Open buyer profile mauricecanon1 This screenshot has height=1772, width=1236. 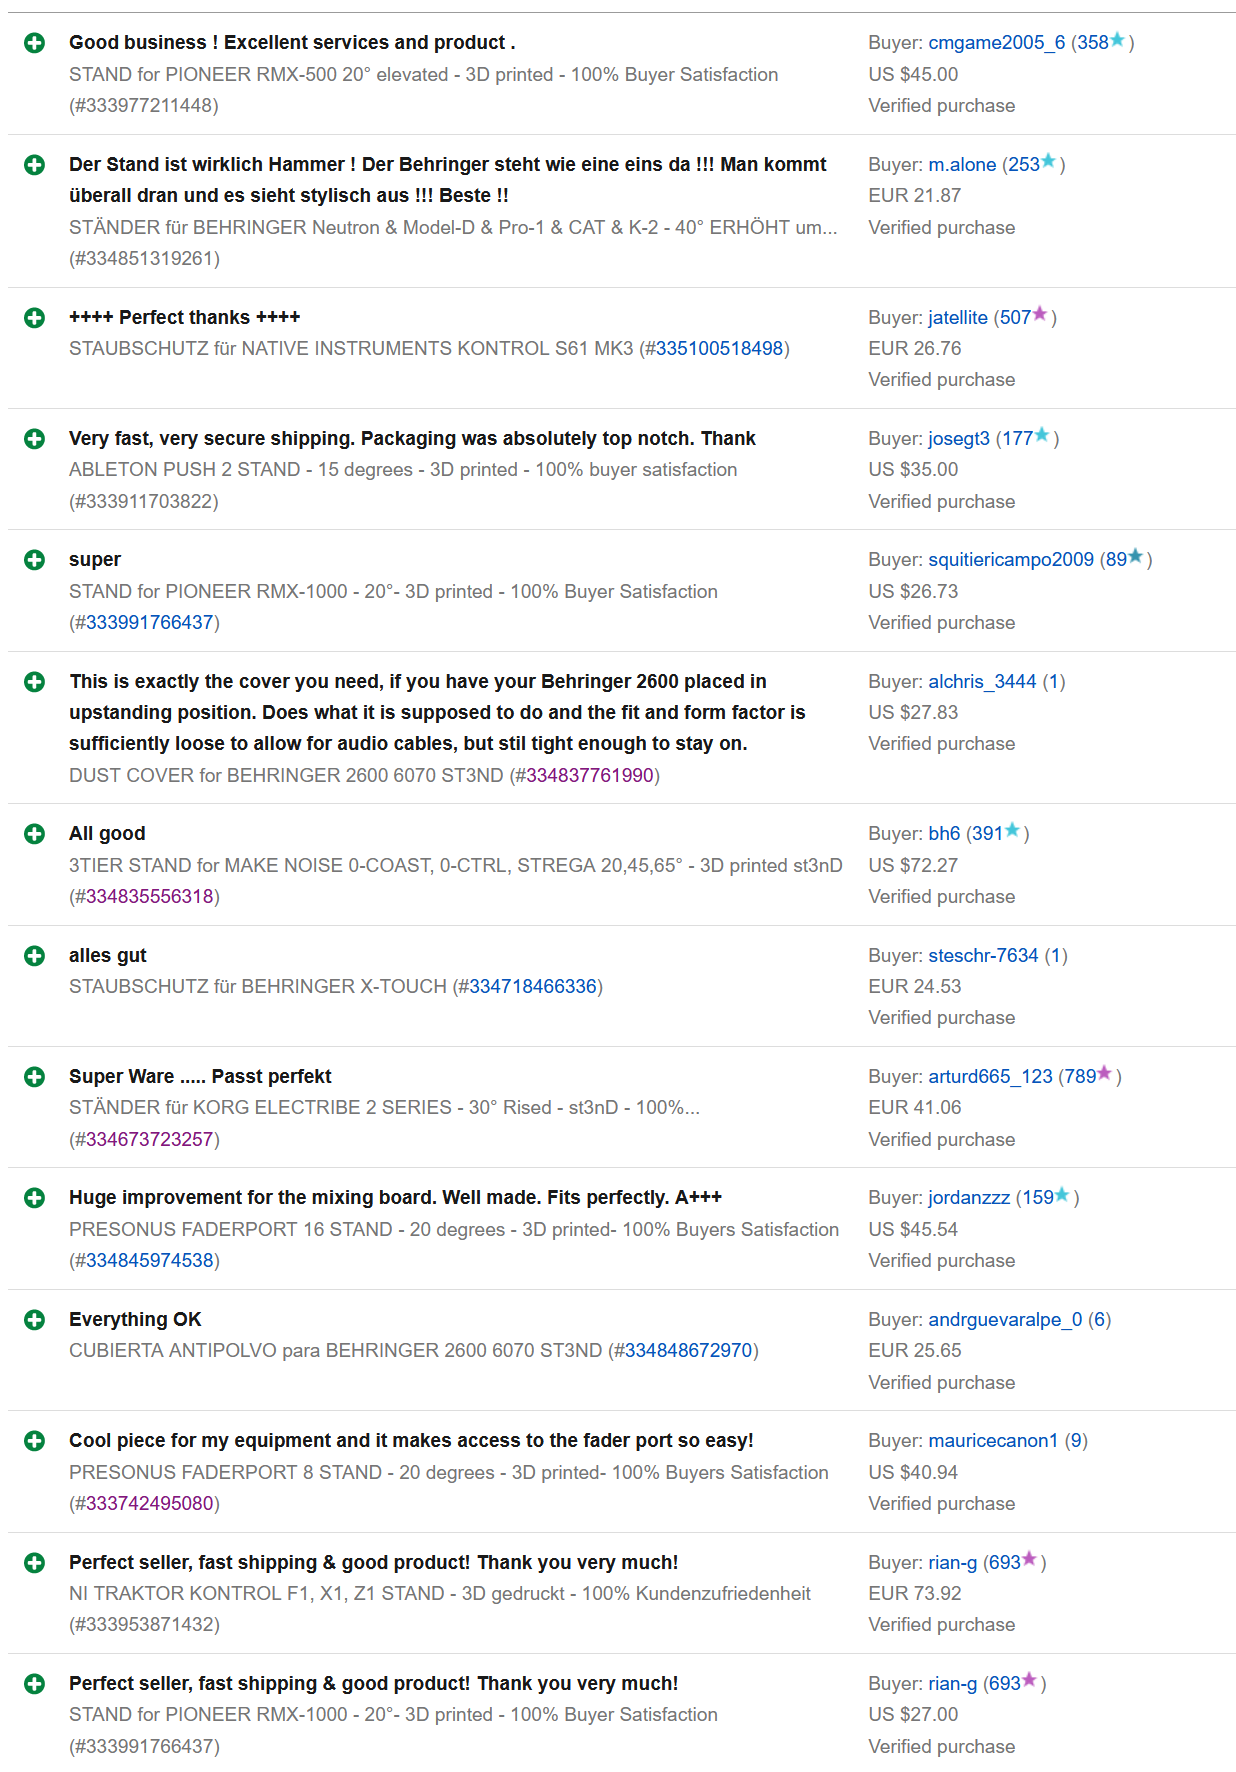pyautogui.click(x=993, y=1441)
